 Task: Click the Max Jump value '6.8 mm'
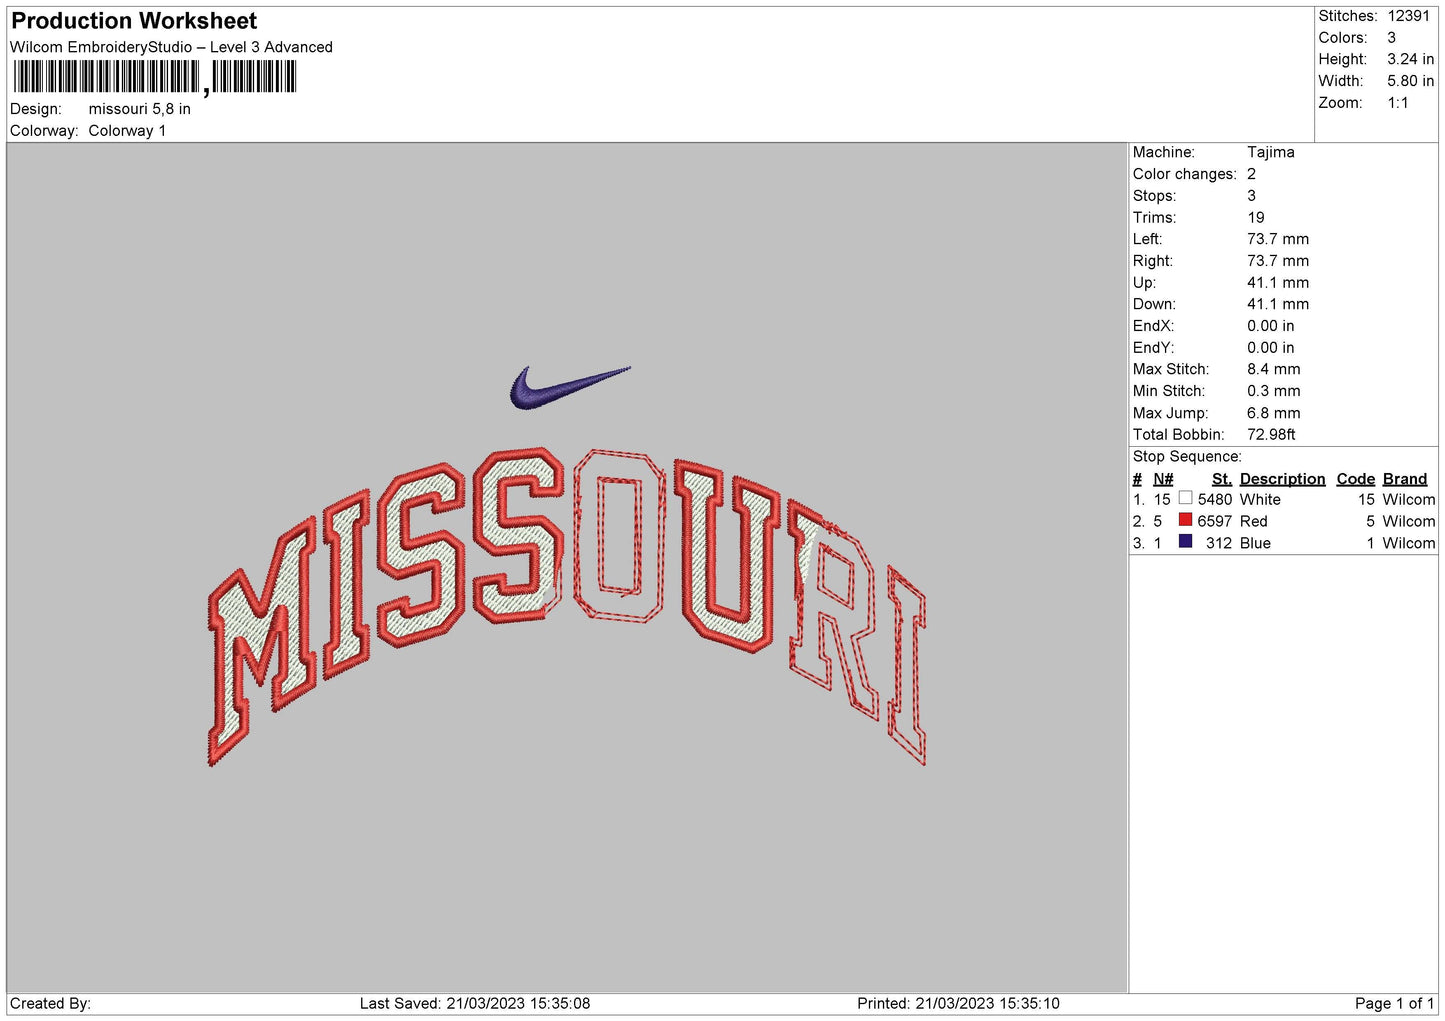click(x=1273, y=413)
